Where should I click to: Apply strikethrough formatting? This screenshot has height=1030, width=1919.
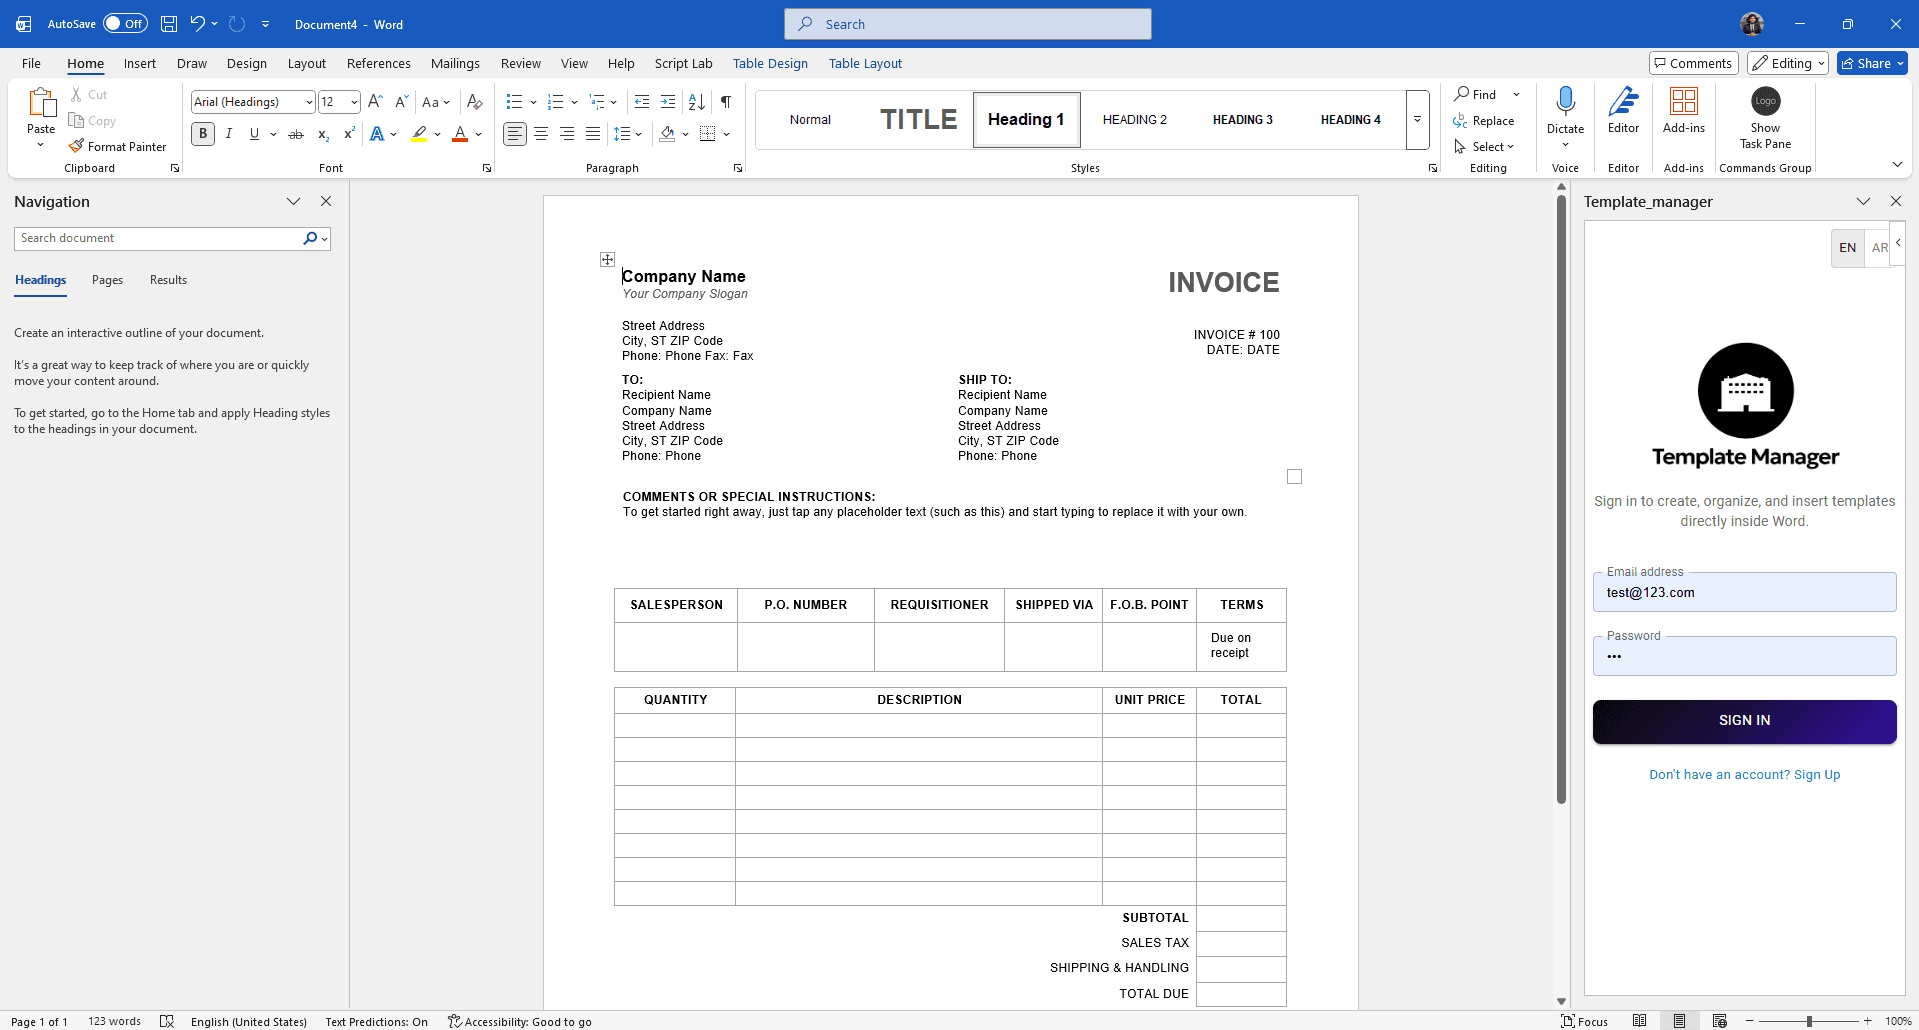coord(296,134)
